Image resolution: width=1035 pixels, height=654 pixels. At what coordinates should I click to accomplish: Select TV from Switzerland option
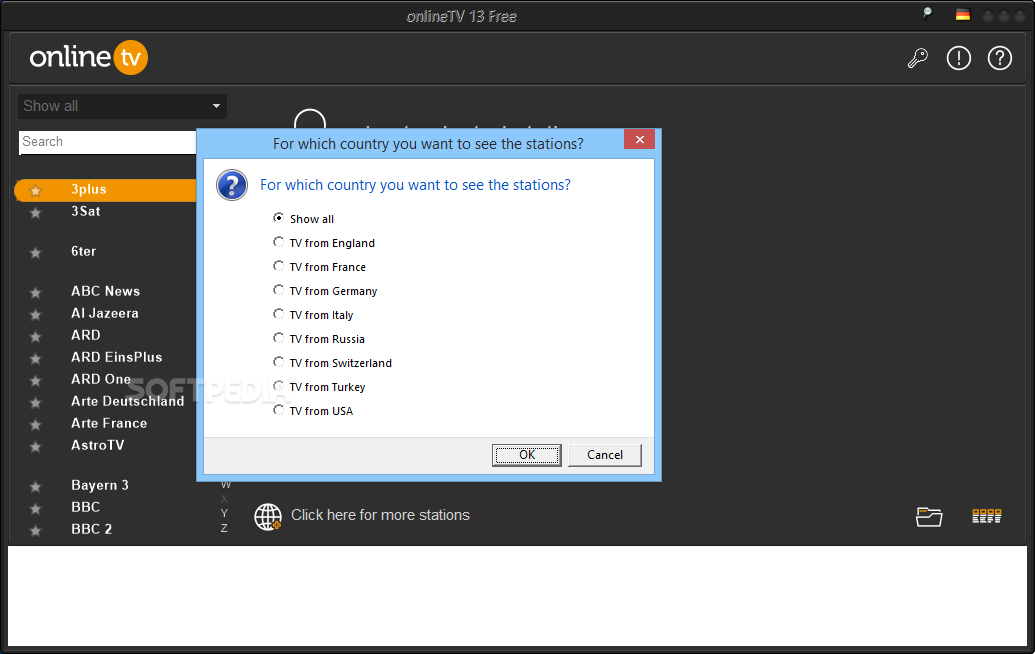coord(279,362)
